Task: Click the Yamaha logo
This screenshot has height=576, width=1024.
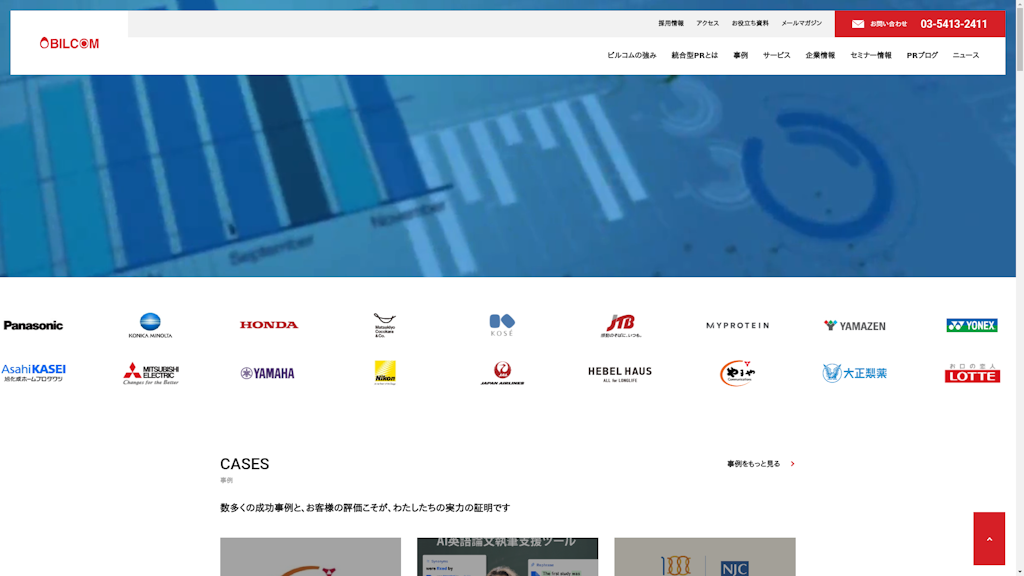Action: pyautogui.click(x=267, y=373)
